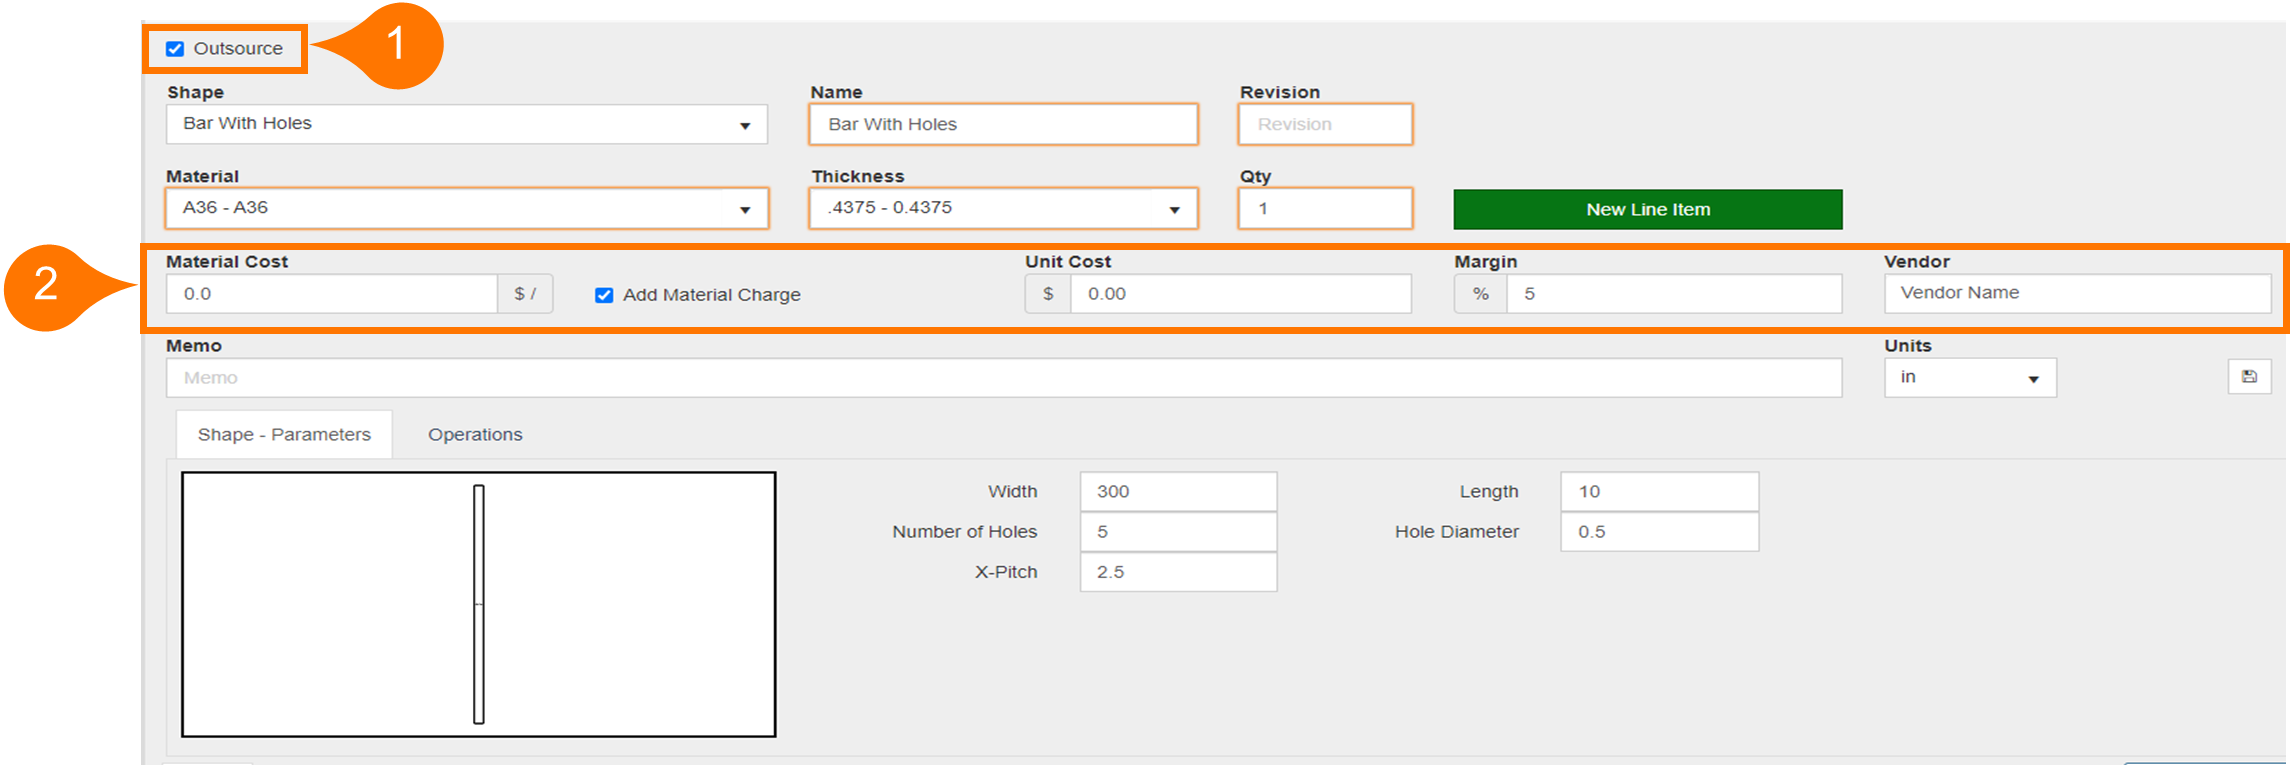Click the Memo text field
The image size is (2290, 765).
1002,378
